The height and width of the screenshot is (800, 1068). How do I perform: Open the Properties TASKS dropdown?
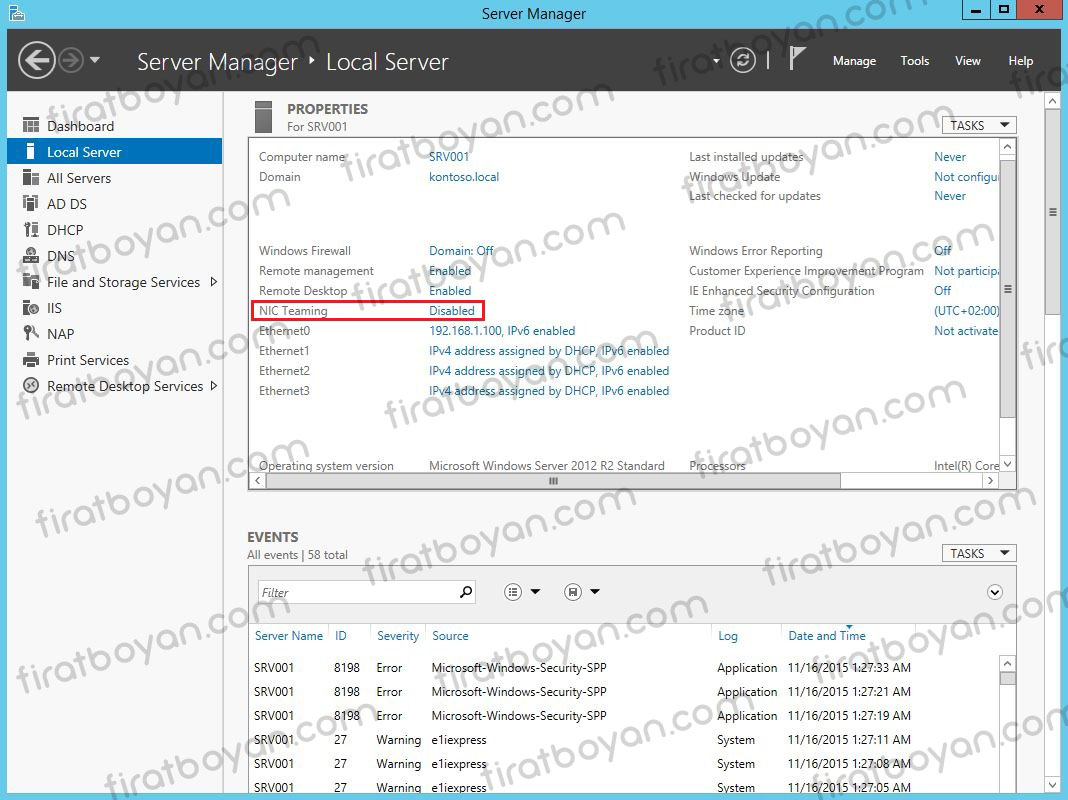[979, 125]
